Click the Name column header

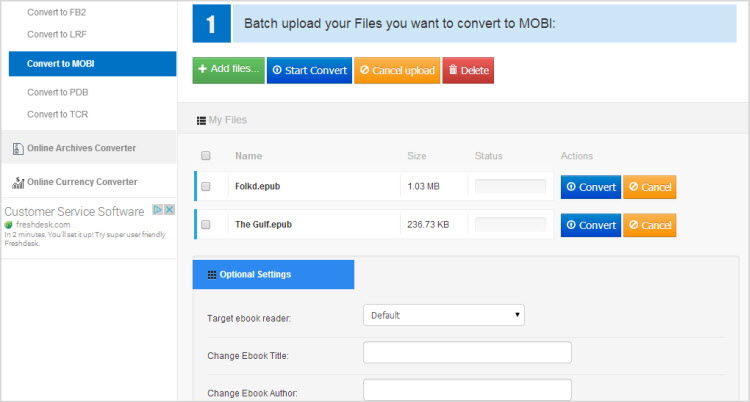248,156
